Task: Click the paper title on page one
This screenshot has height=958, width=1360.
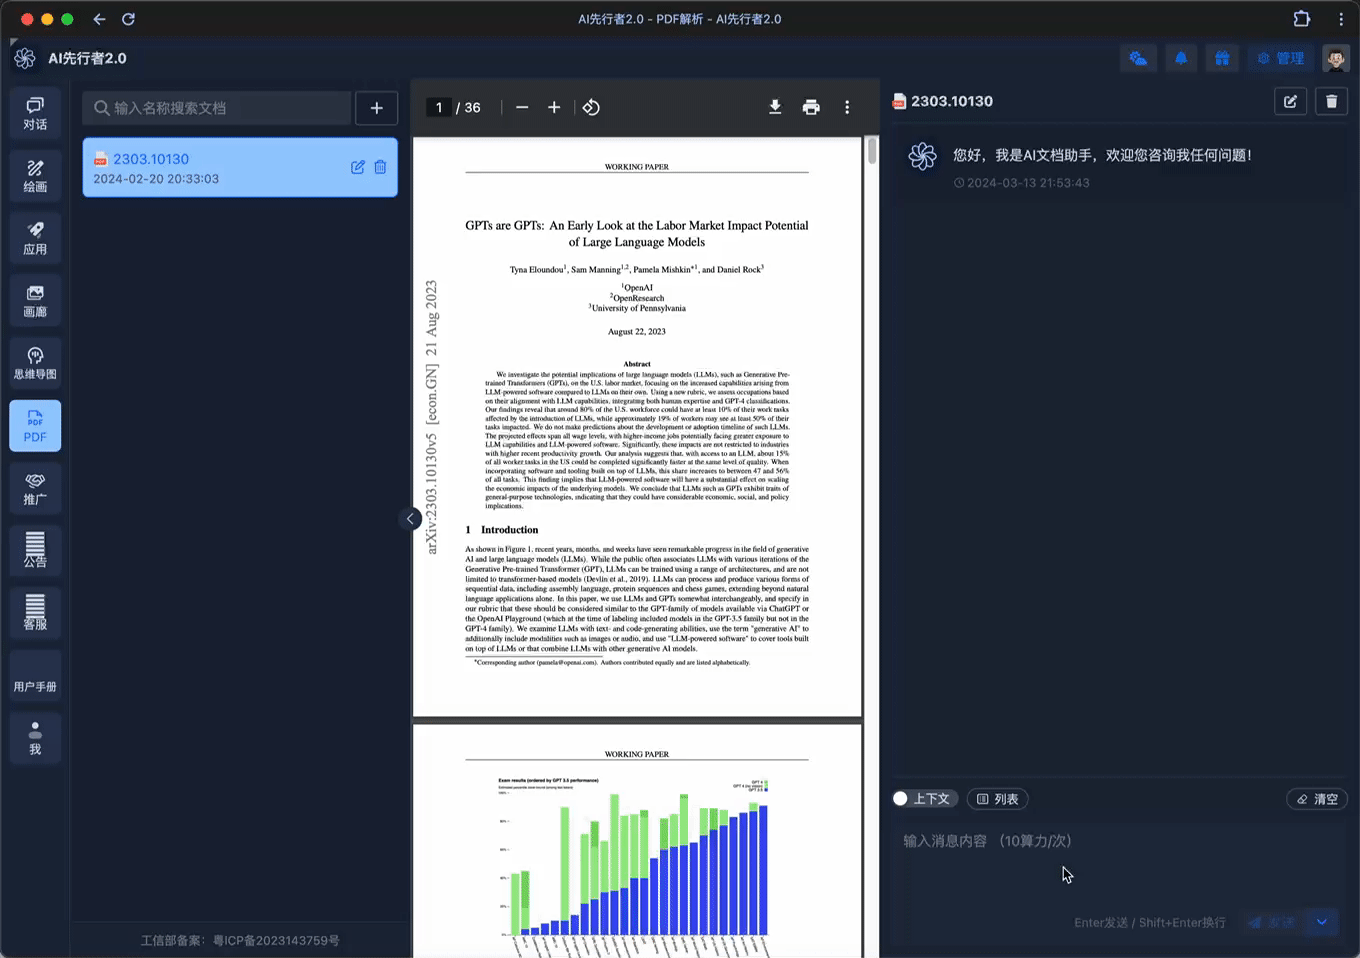Action: click(x=637, y=233)
